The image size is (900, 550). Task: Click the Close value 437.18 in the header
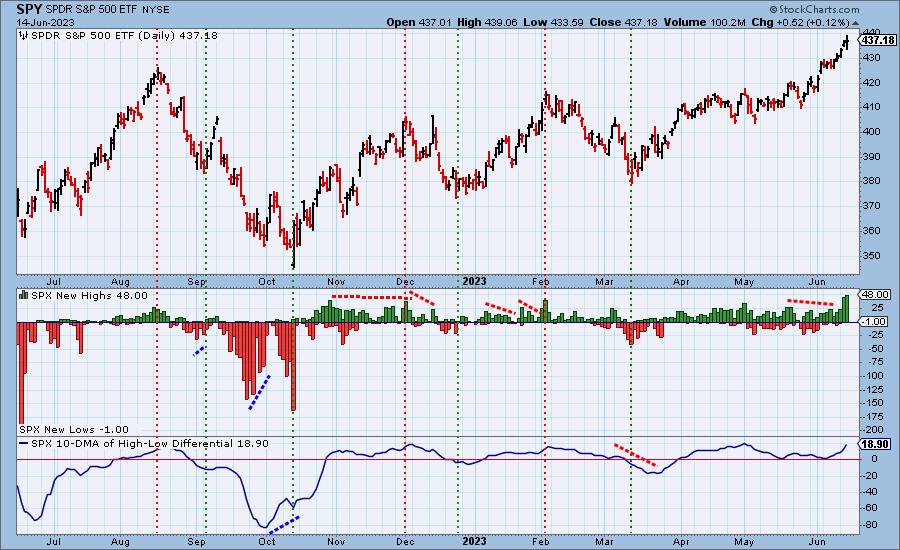[x=641, y=22]
